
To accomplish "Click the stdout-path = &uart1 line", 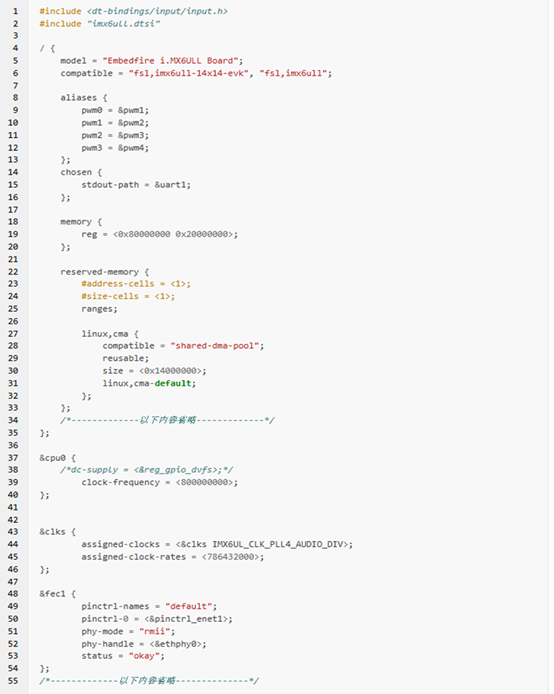I will (x=136, y=185).
